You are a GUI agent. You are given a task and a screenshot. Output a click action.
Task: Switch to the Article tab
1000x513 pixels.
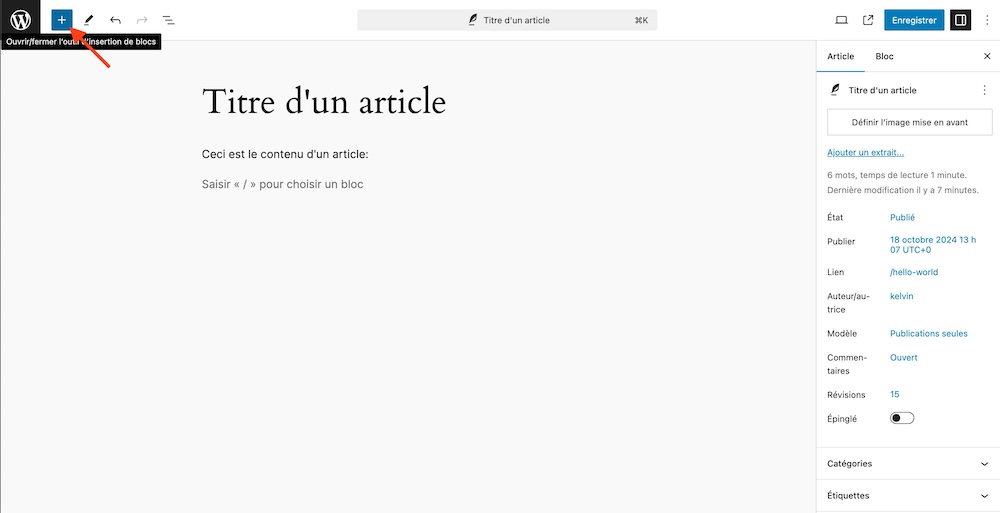pyautogui.click(x=841, y=56)
